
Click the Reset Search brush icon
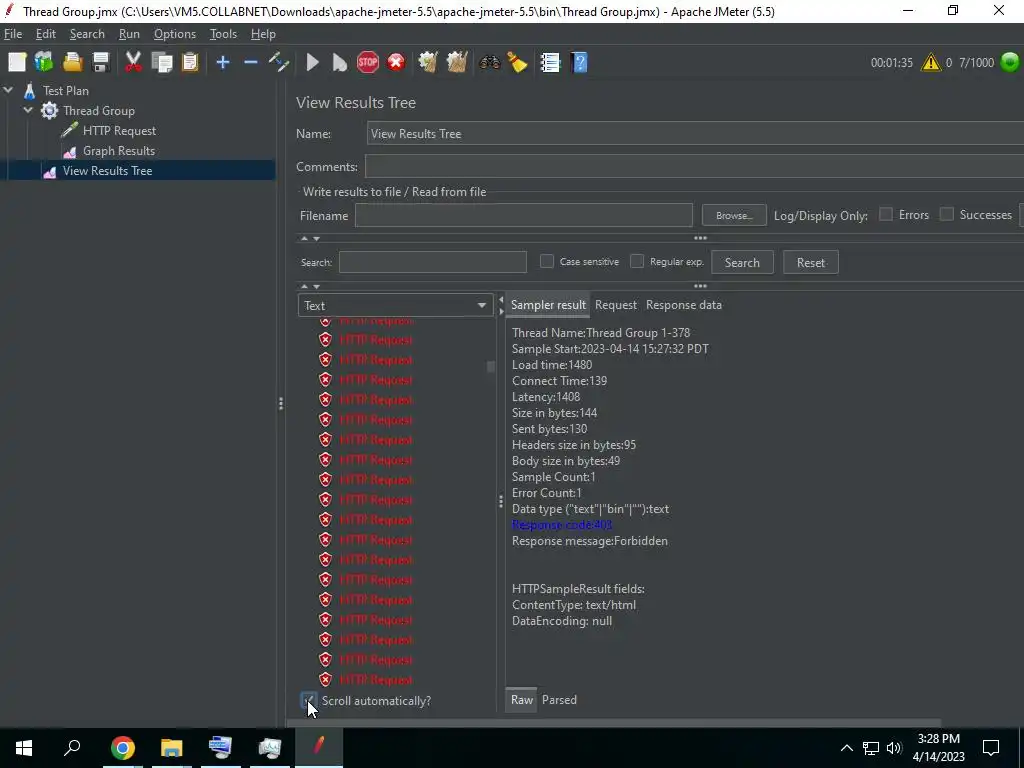pyautogui.click(x=517, y=62)
